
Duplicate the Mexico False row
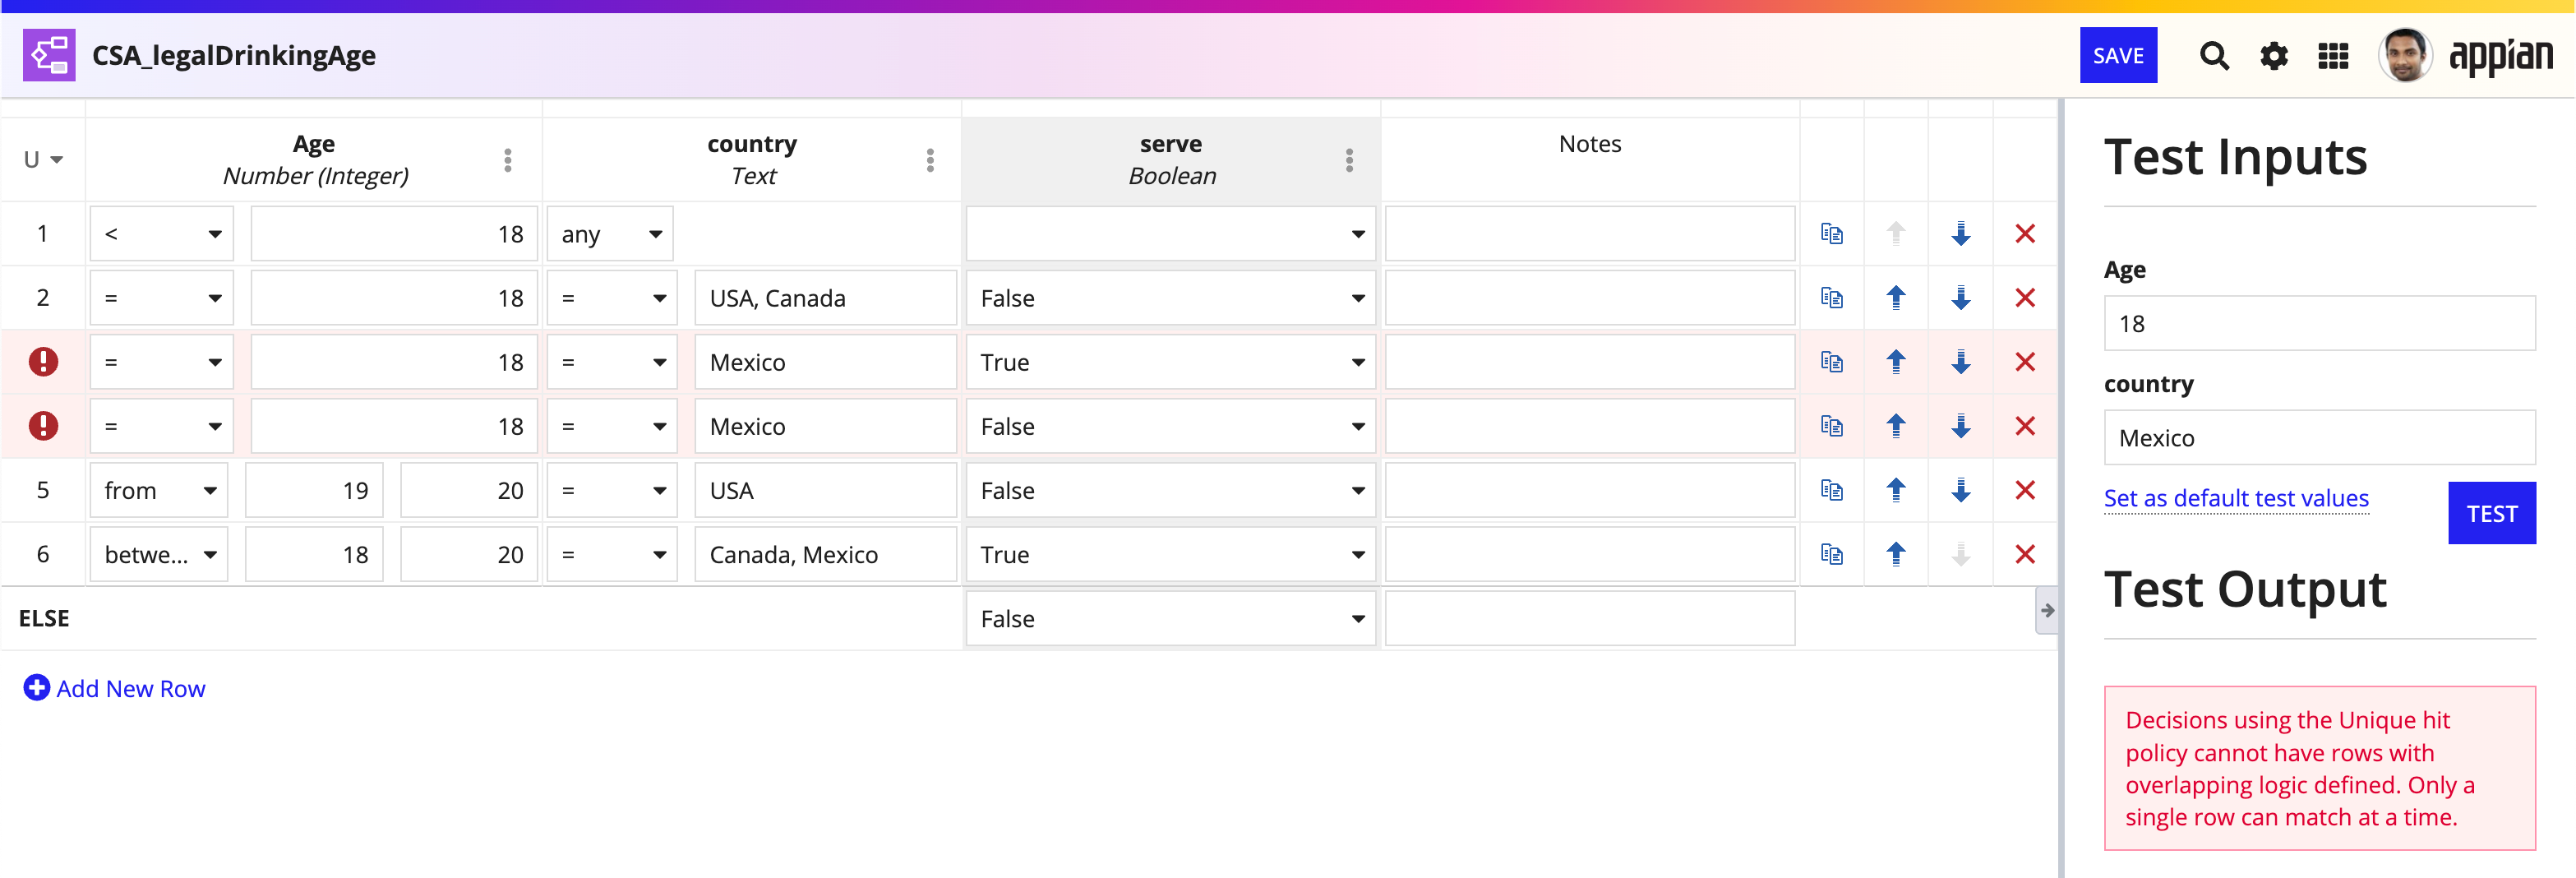point(1831,426)
